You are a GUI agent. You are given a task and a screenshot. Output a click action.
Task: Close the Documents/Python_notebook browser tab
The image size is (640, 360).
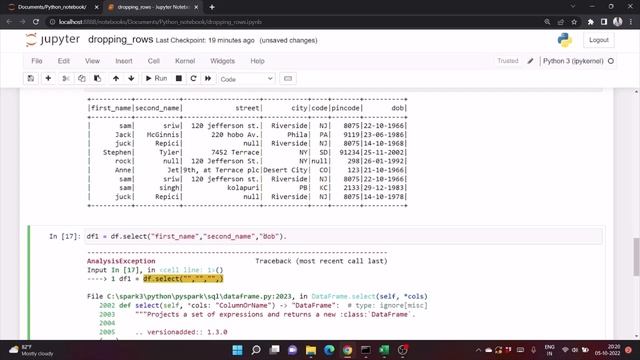(x=97, y=7)
